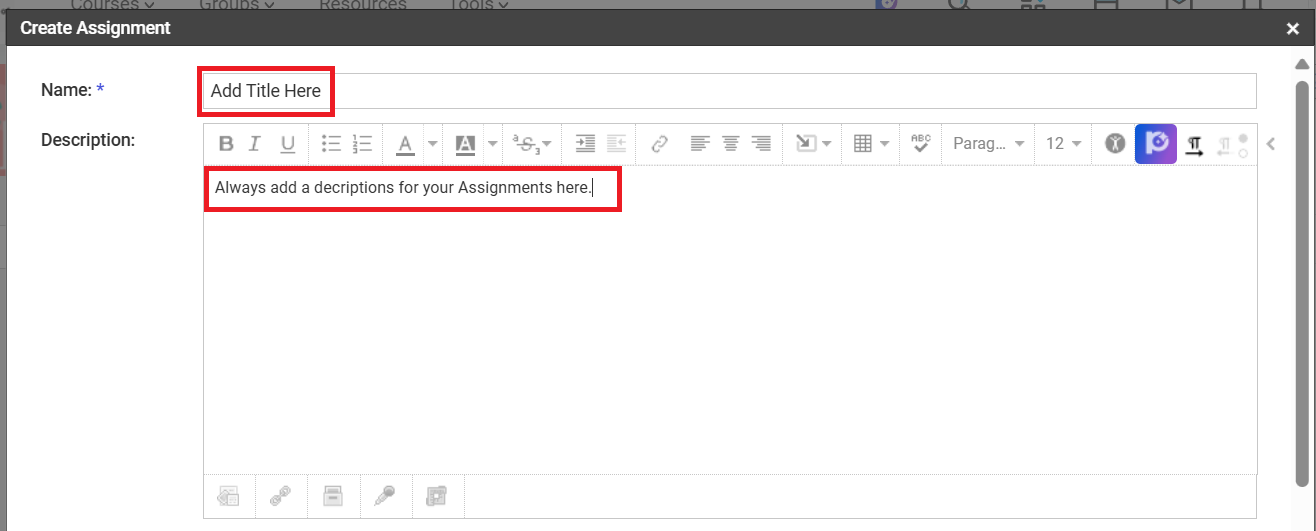Insert a numbered list
This screenshot has width=1316, height=531.
pos(362,144)
